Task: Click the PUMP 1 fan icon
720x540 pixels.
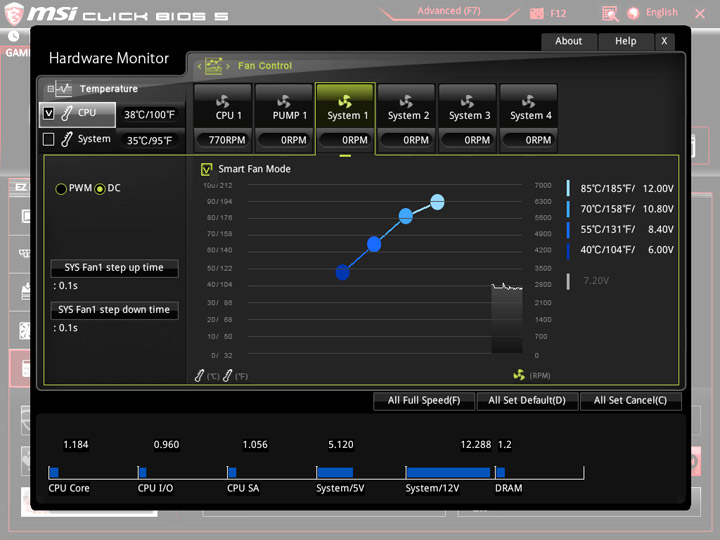Action: click(x=284, y=101)
